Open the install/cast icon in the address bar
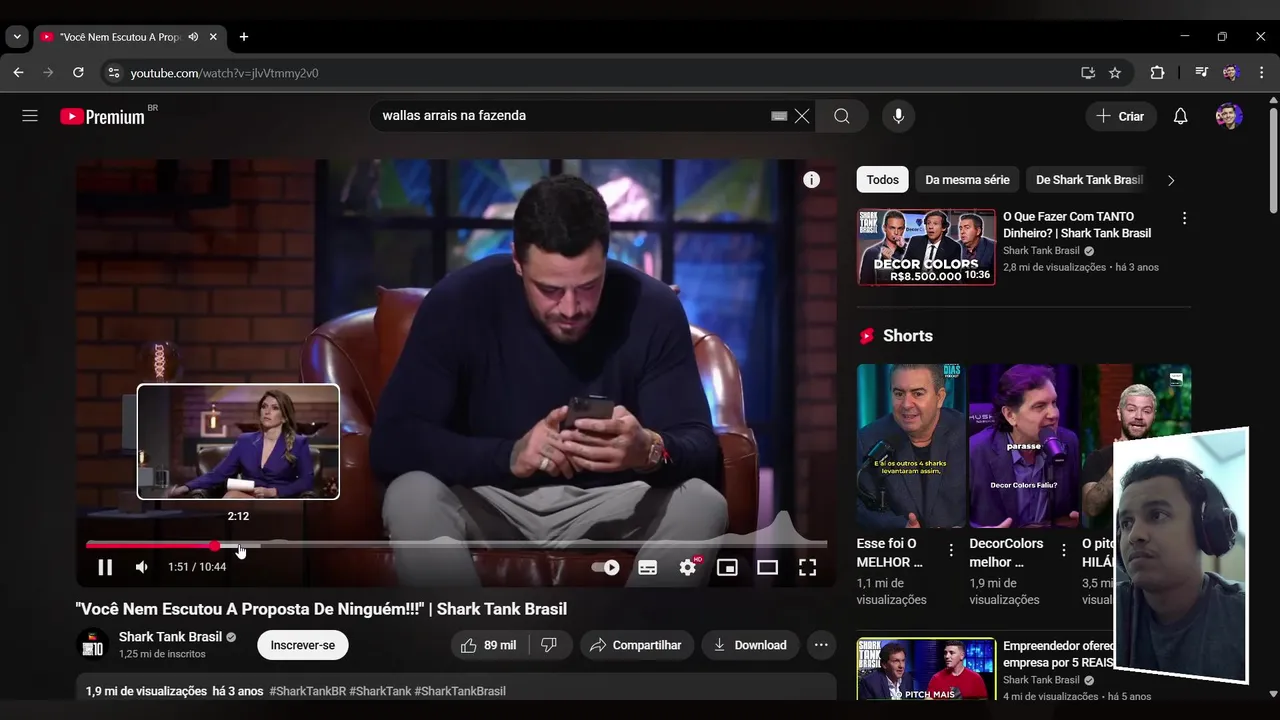1280x720 pixels. 1088,73
